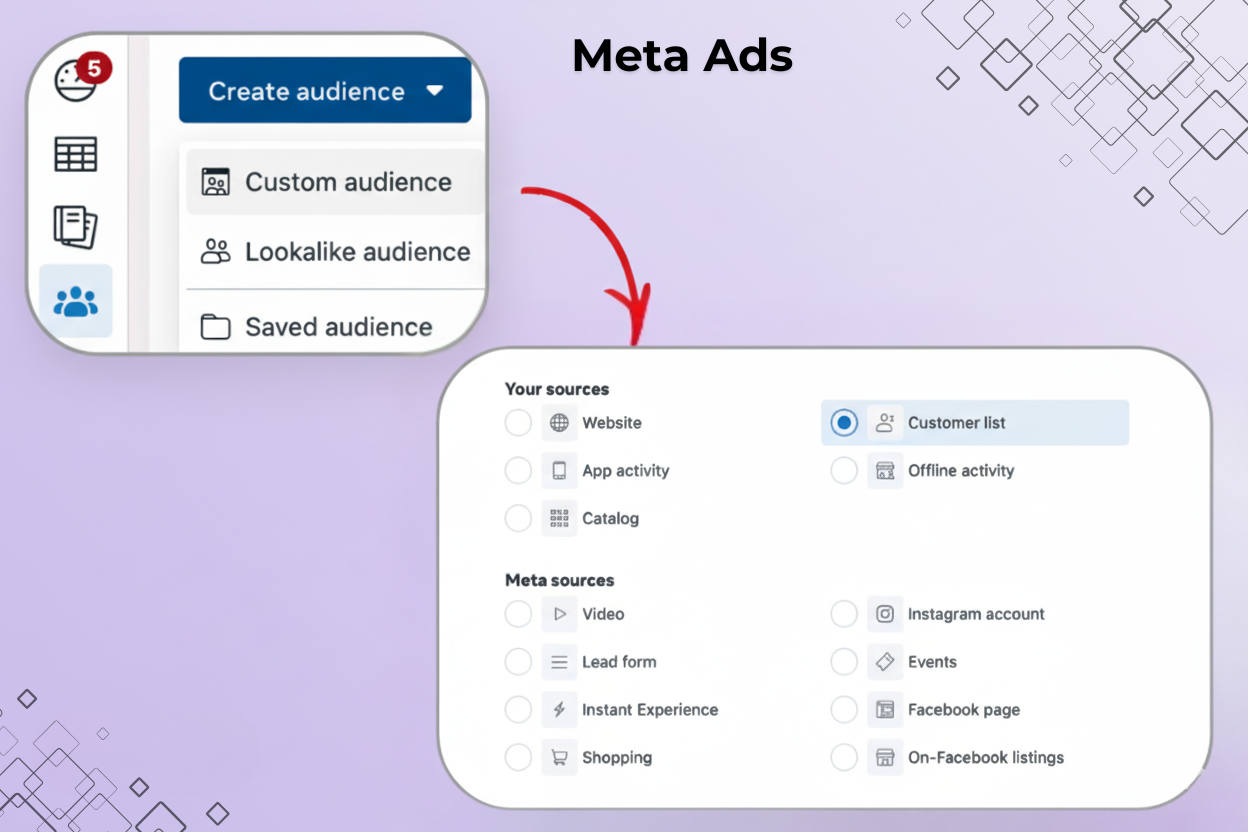The width and height of the screenshot is (1248, 832).
Task: Click the Offline activity label
Action: [961, 471]
